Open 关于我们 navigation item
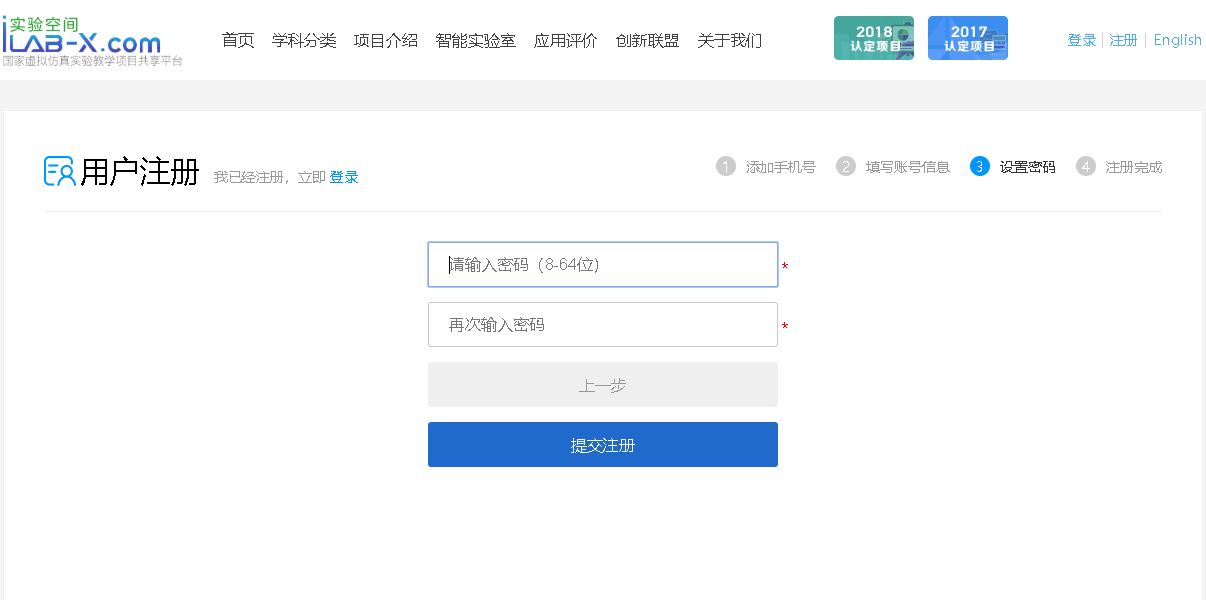Viewport: 1206px width, 600px height. point(730,41)
